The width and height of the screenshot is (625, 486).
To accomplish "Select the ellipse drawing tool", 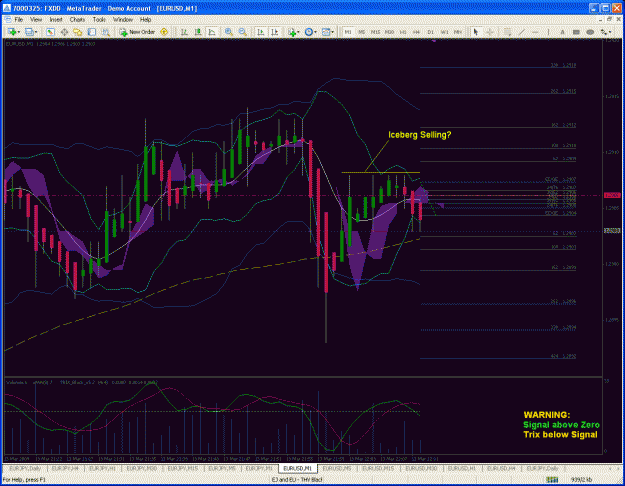I will [590, 32].
